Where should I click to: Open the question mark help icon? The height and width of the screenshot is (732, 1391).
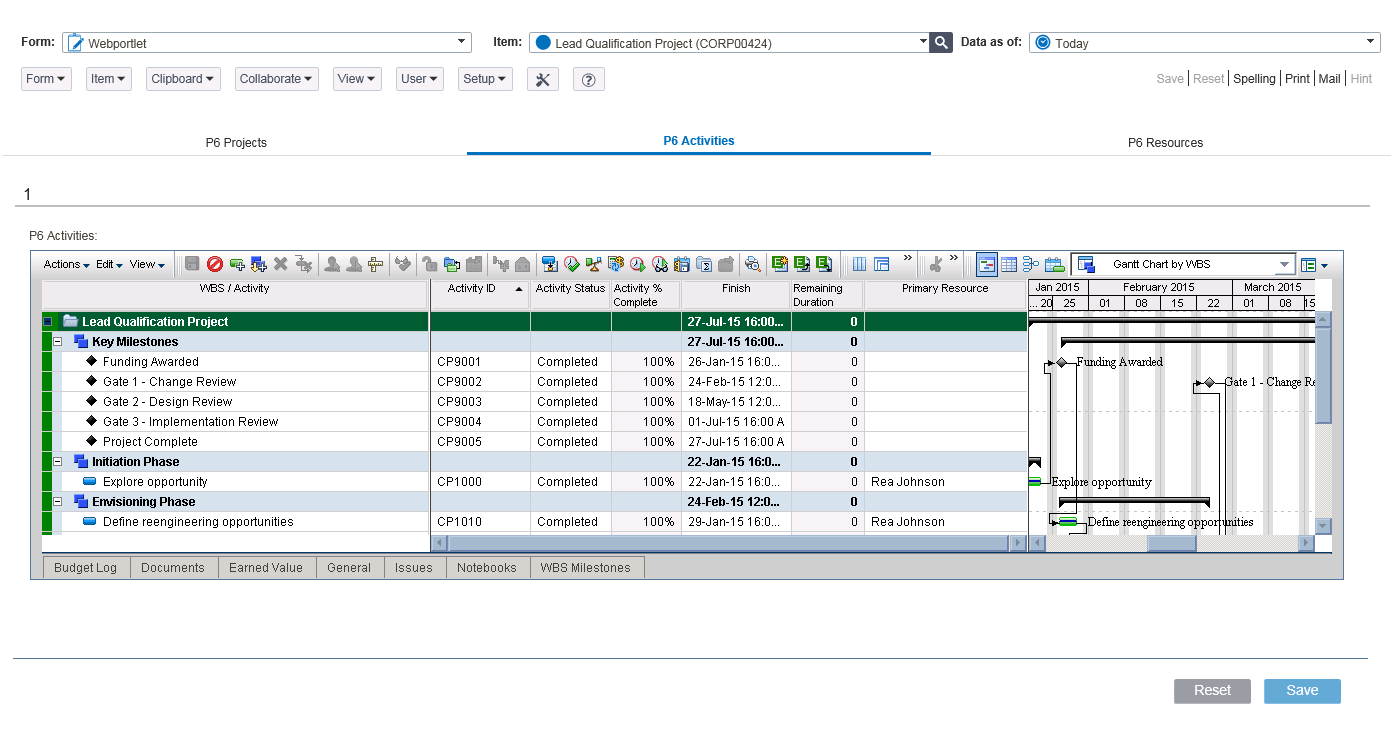588,79
